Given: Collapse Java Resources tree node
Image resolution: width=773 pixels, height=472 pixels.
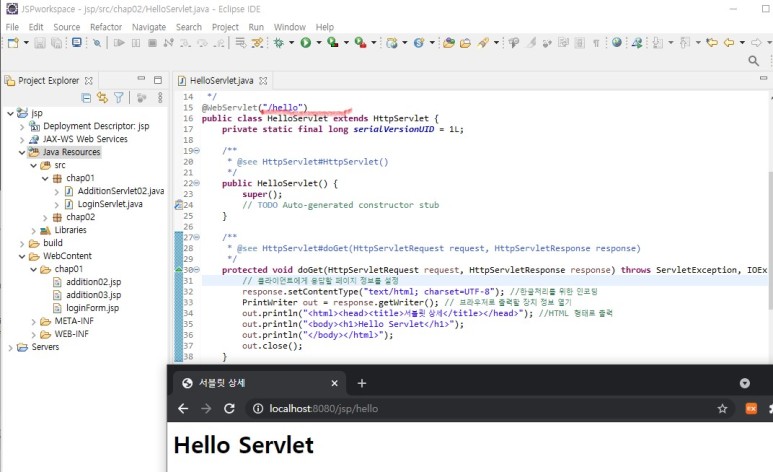Looking at the screenshot, I should click(x=22, y=152).
